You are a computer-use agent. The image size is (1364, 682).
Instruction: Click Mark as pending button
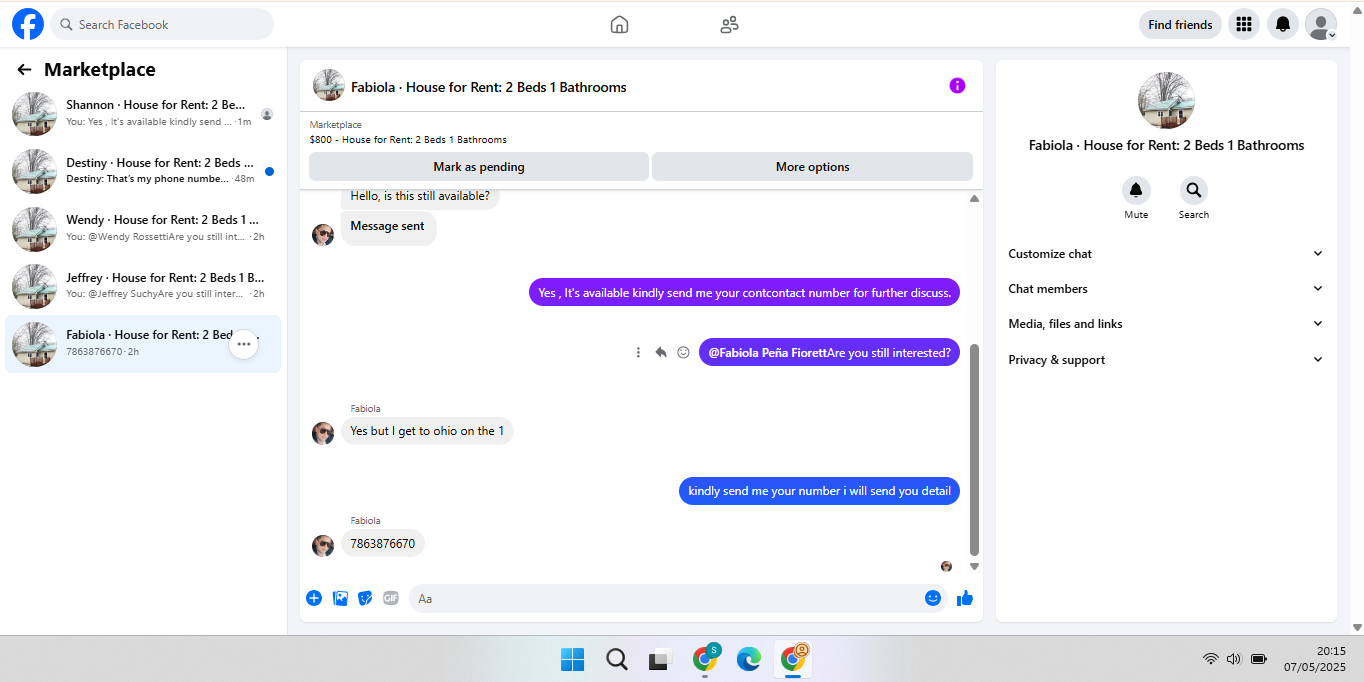tap(479, 167)
